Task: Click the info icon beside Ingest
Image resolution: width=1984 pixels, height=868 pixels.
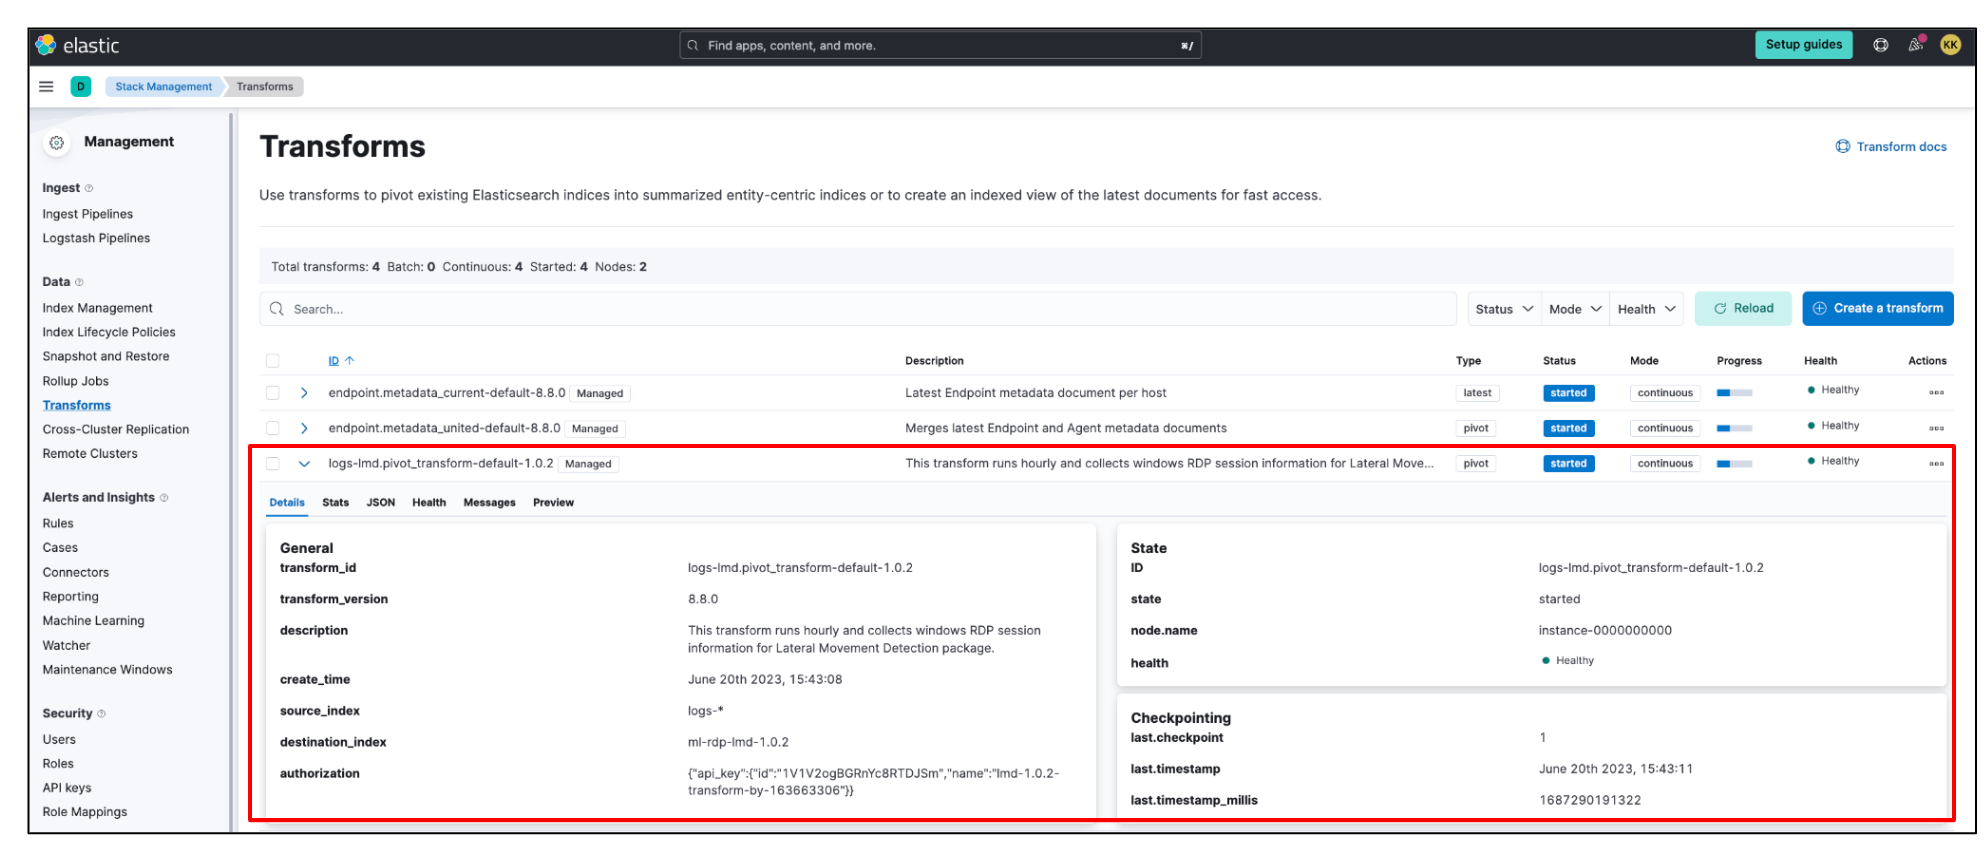Action: pos(89,188)
